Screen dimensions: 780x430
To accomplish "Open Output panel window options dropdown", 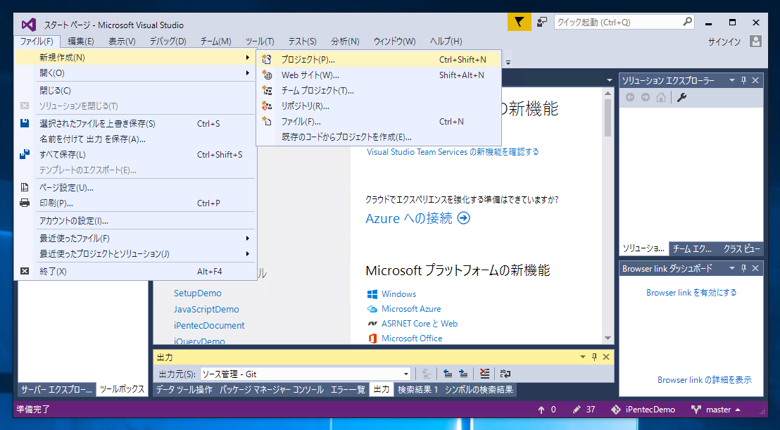I will tap(583, 357).
